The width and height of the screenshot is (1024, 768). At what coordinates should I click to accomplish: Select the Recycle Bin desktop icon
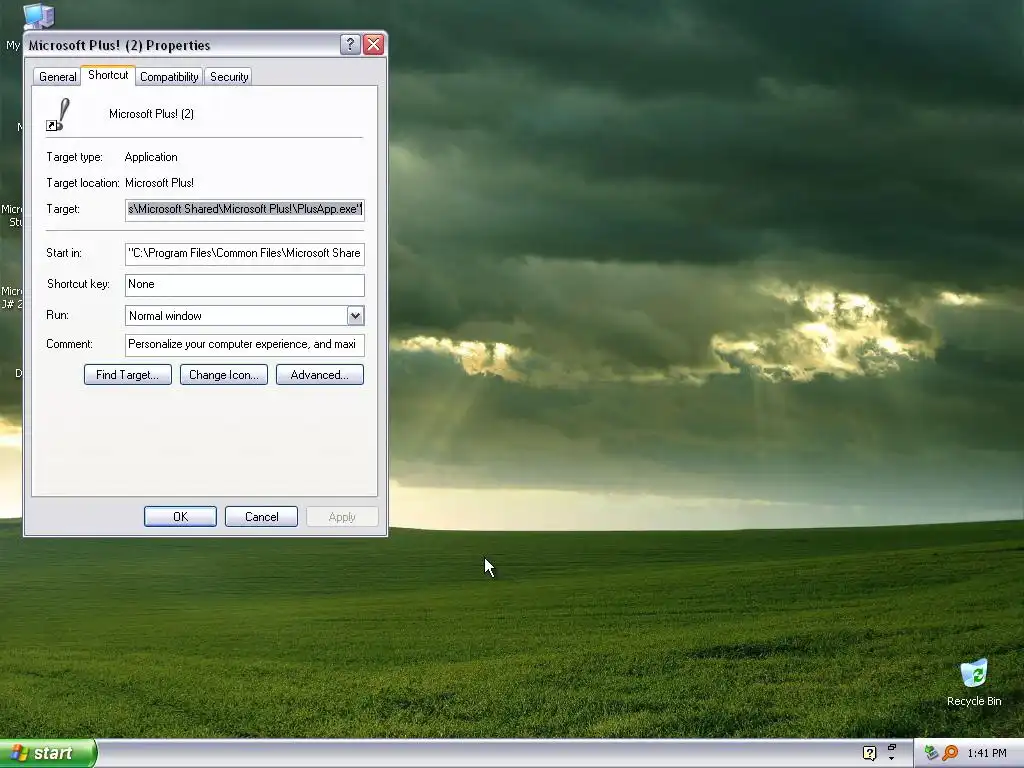[974, 682]
